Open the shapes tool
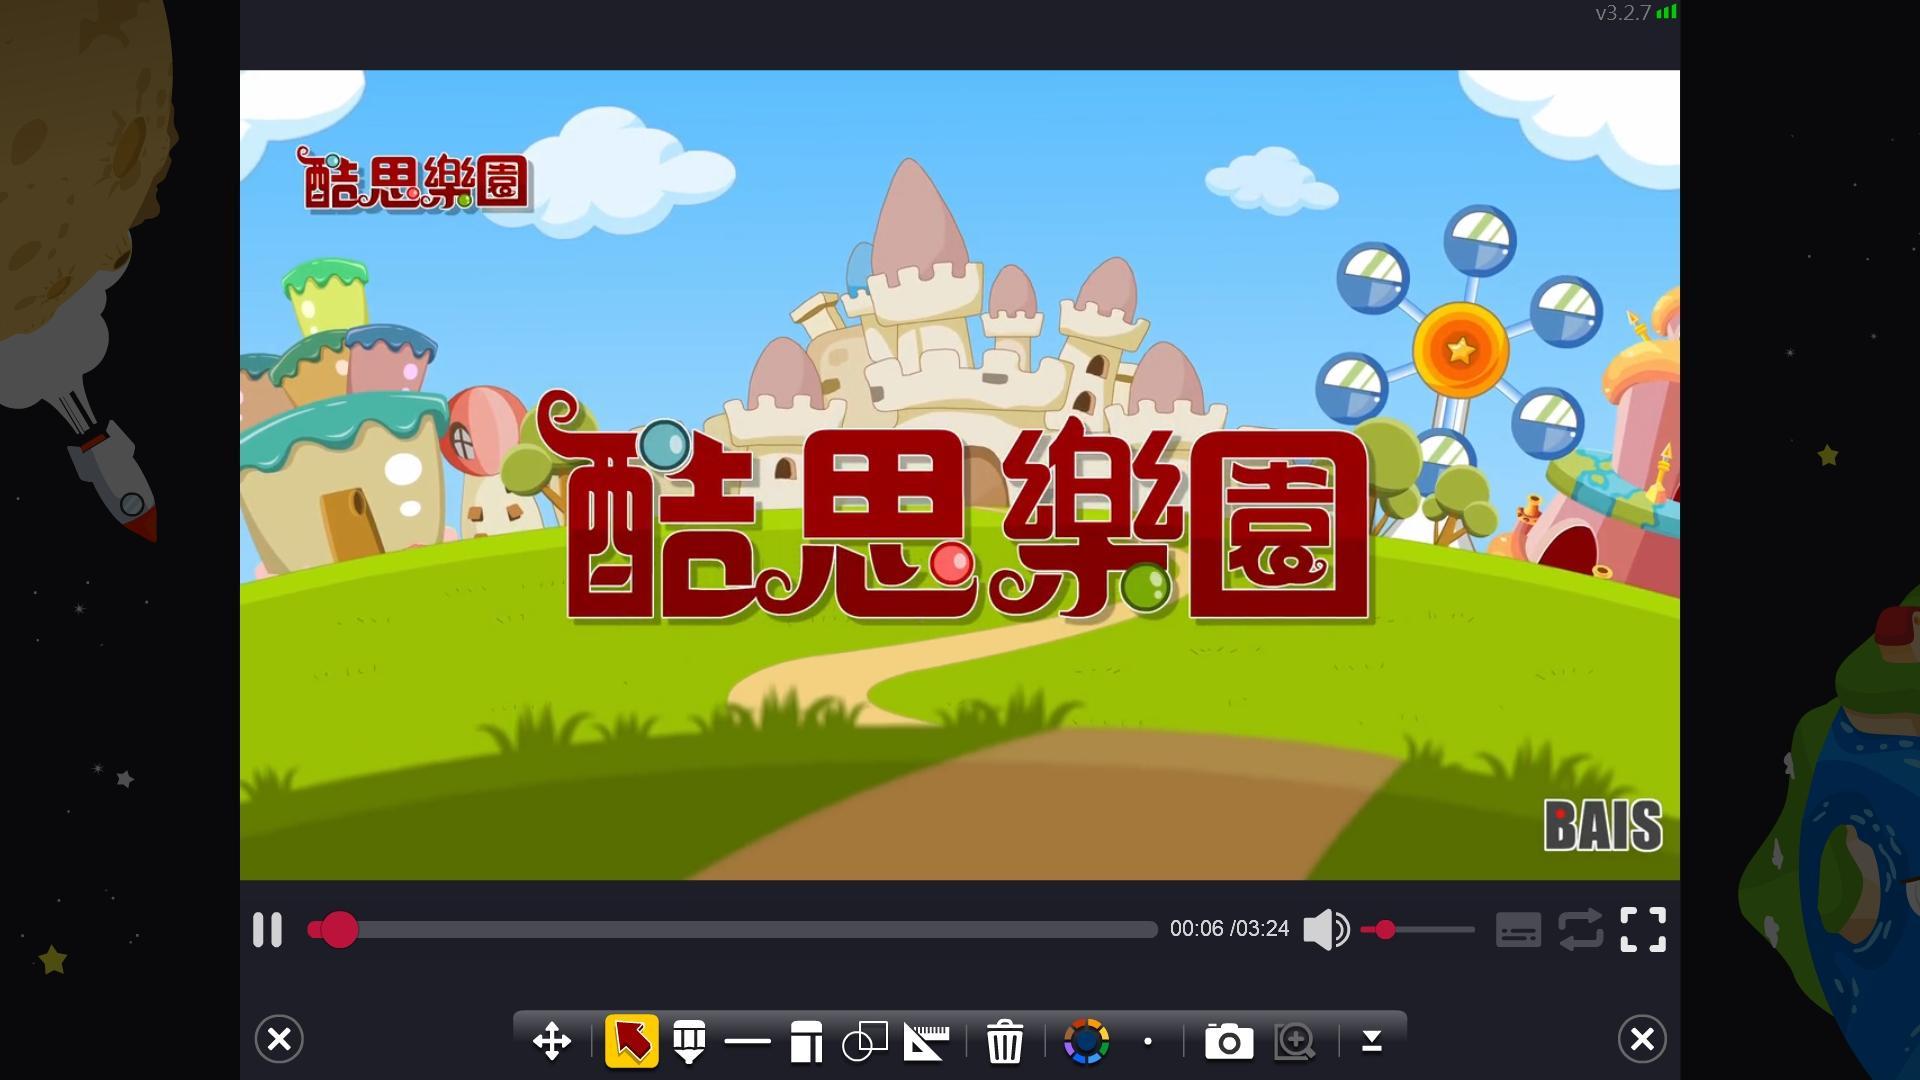1920x1080 pixels. click(865, 1041)
